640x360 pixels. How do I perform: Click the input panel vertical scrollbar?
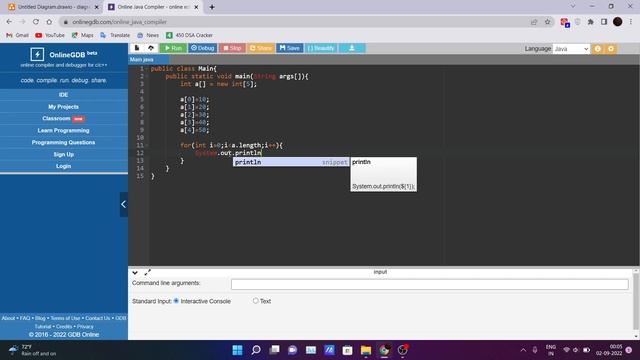636,303
